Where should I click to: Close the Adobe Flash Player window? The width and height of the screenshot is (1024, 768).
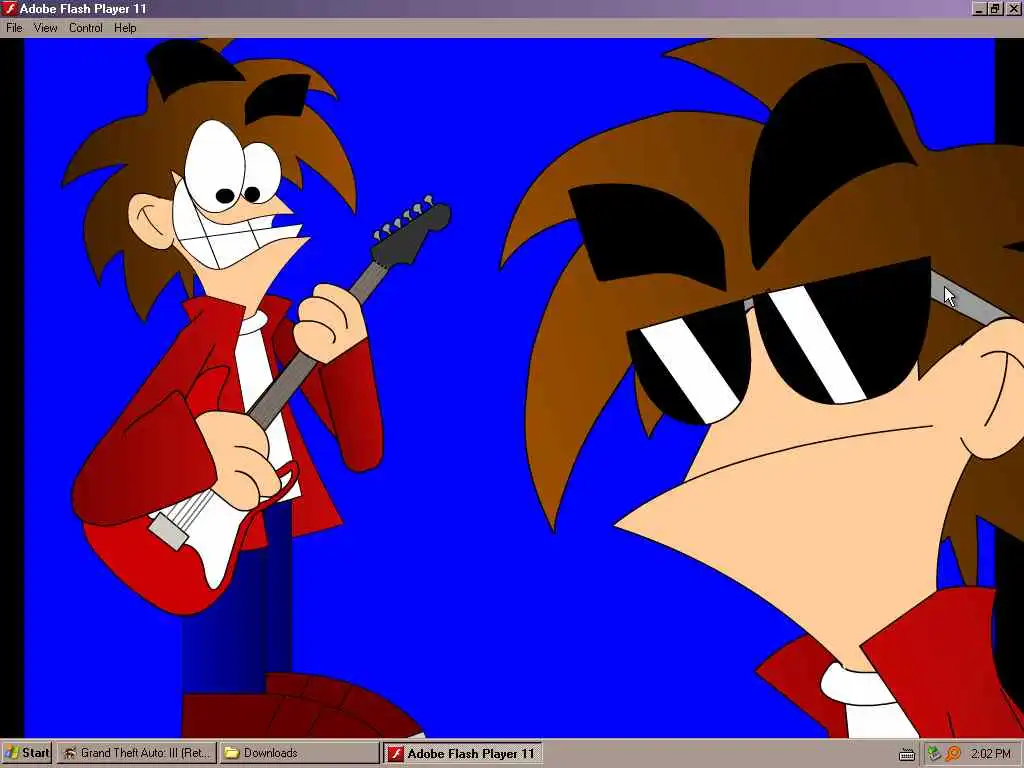click(1013, 9)
